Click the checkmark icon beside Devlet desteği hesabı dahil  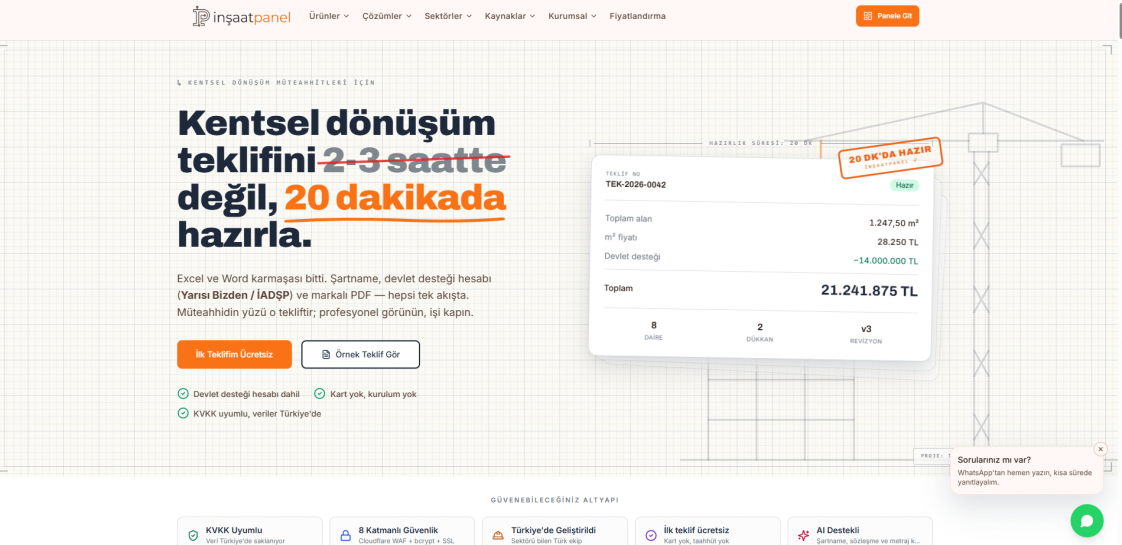(183, 394)
